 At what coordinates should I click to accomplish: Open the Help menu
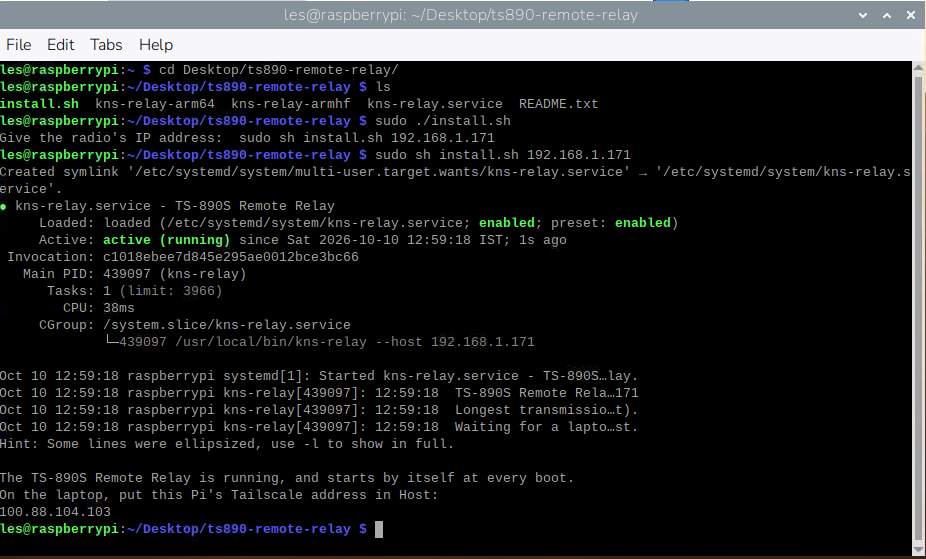[156, 45]
